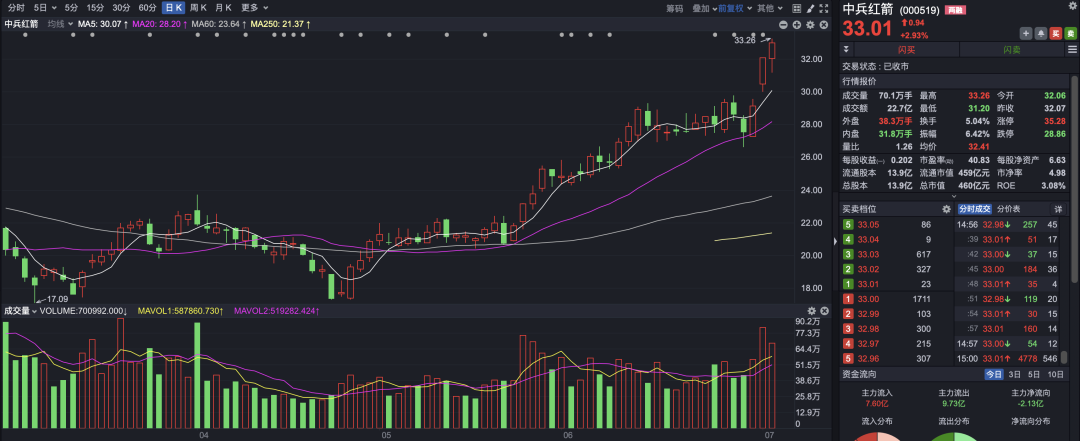Screen dimensions: 1080x441
Task: Switch capital flow to 3日 period
Action: pos(1014,374)
